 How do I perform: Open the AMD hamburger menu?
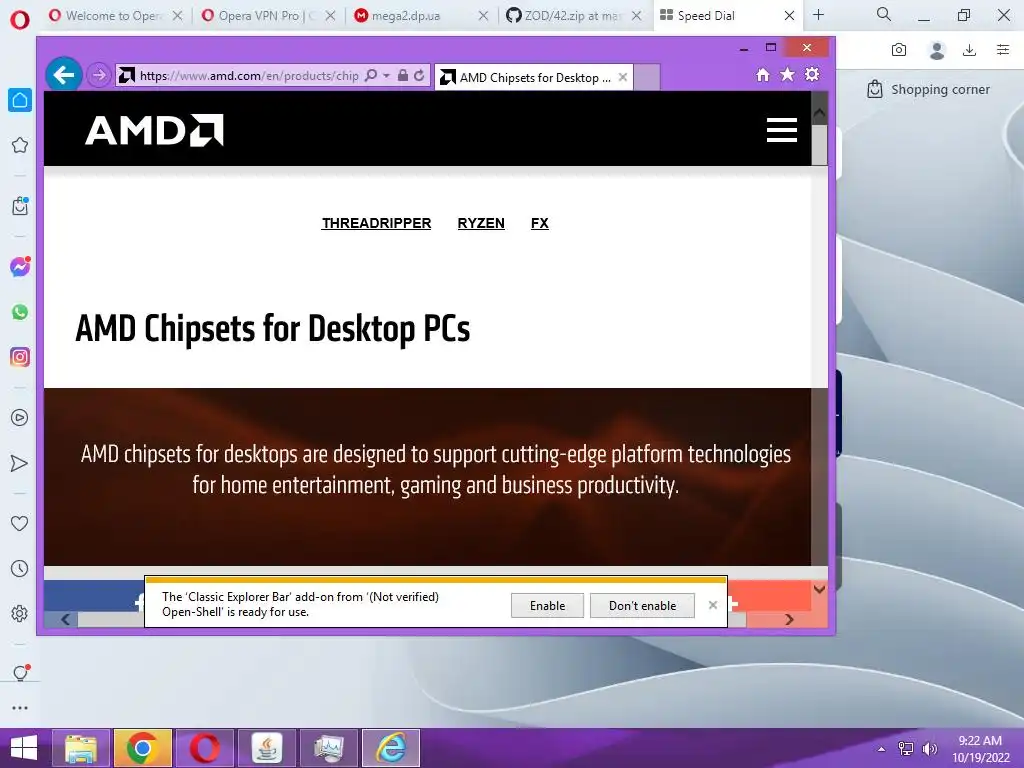(782, 130)
